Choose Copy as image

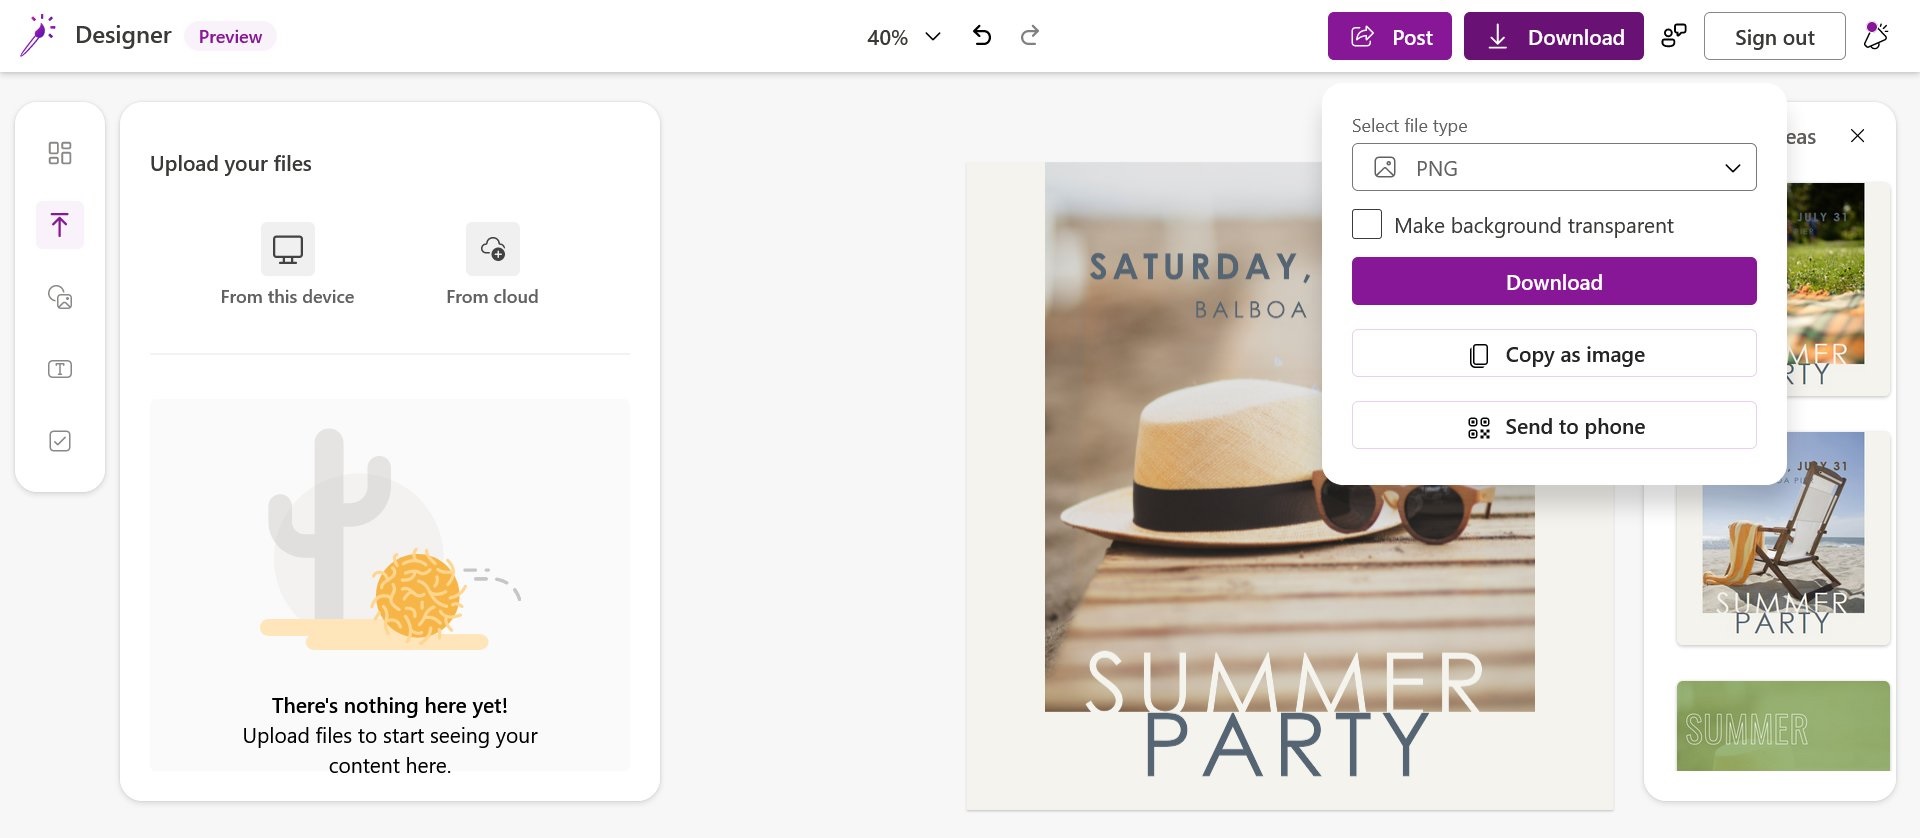click(1554, 354)
